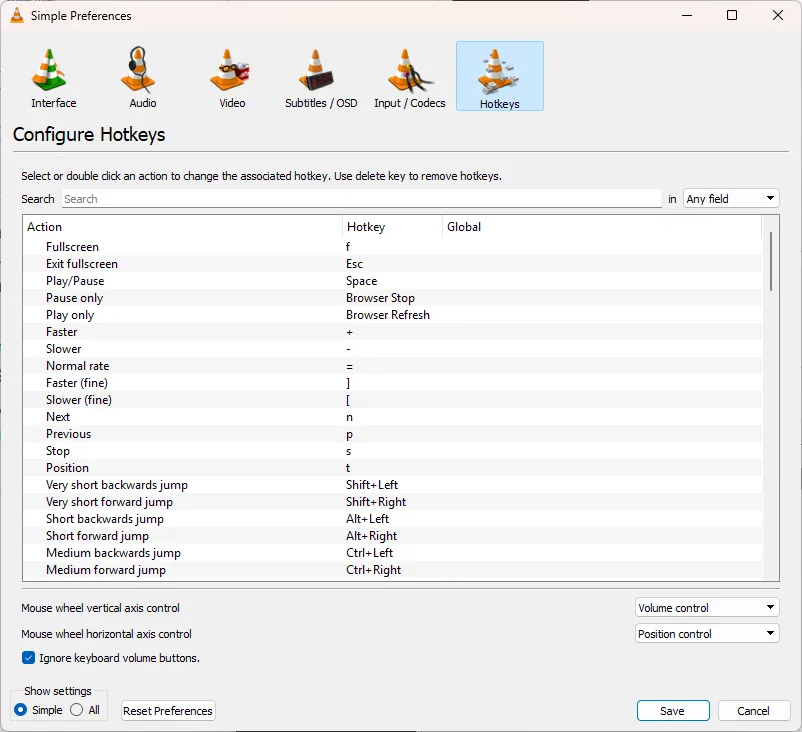
Task: Click the Cancel button
Action: click(x=753, y=711)
